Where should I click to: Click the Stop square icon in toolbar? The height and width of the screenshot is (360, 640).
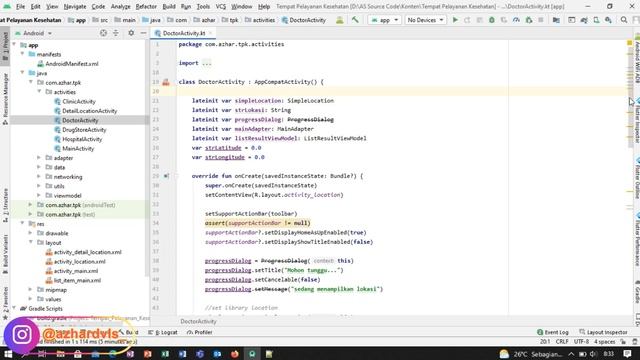click(541, 20)
